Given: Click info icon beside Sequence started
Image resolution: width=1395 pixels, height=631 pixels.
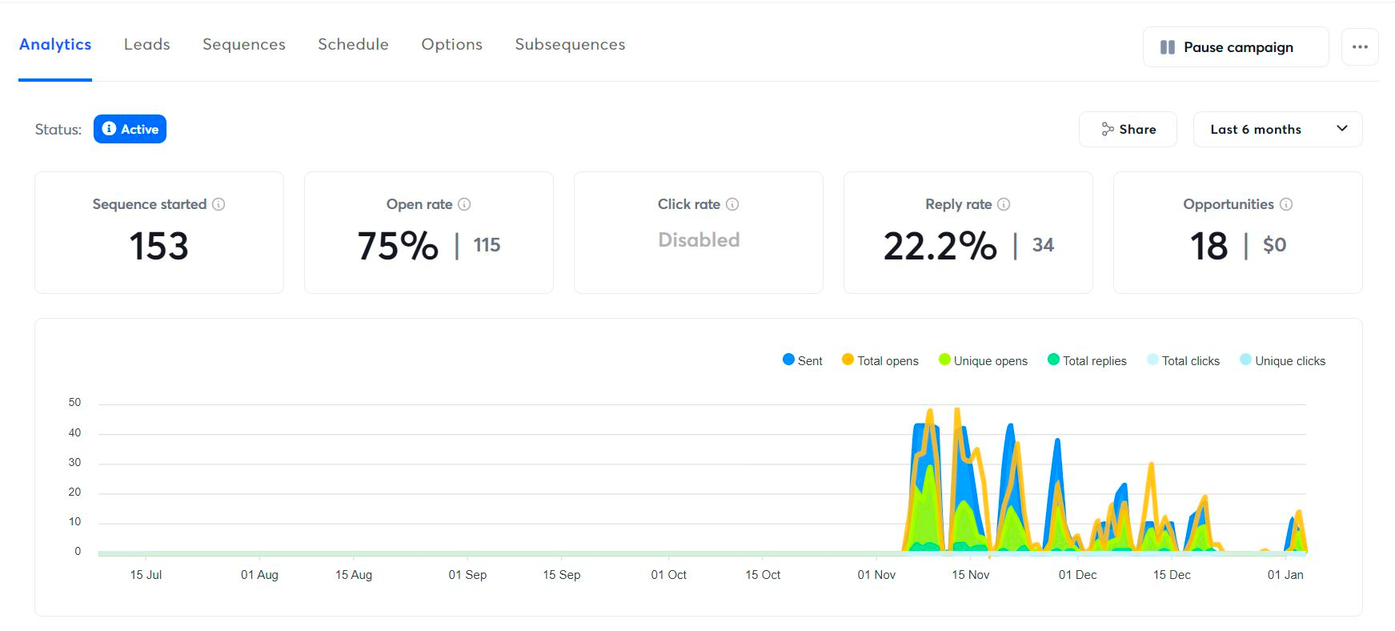Looking at the screenshot, I should tap(219, 204).
